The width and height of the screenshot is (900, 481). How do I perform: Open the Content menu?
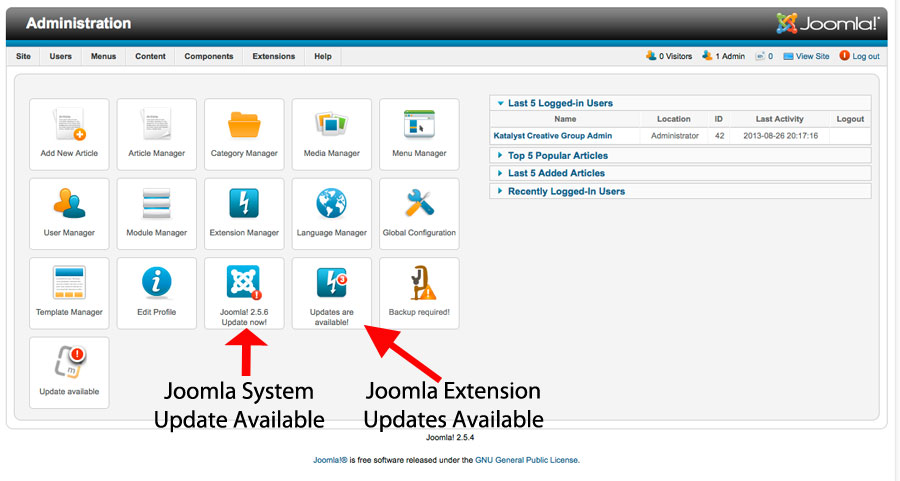(150, 56)
